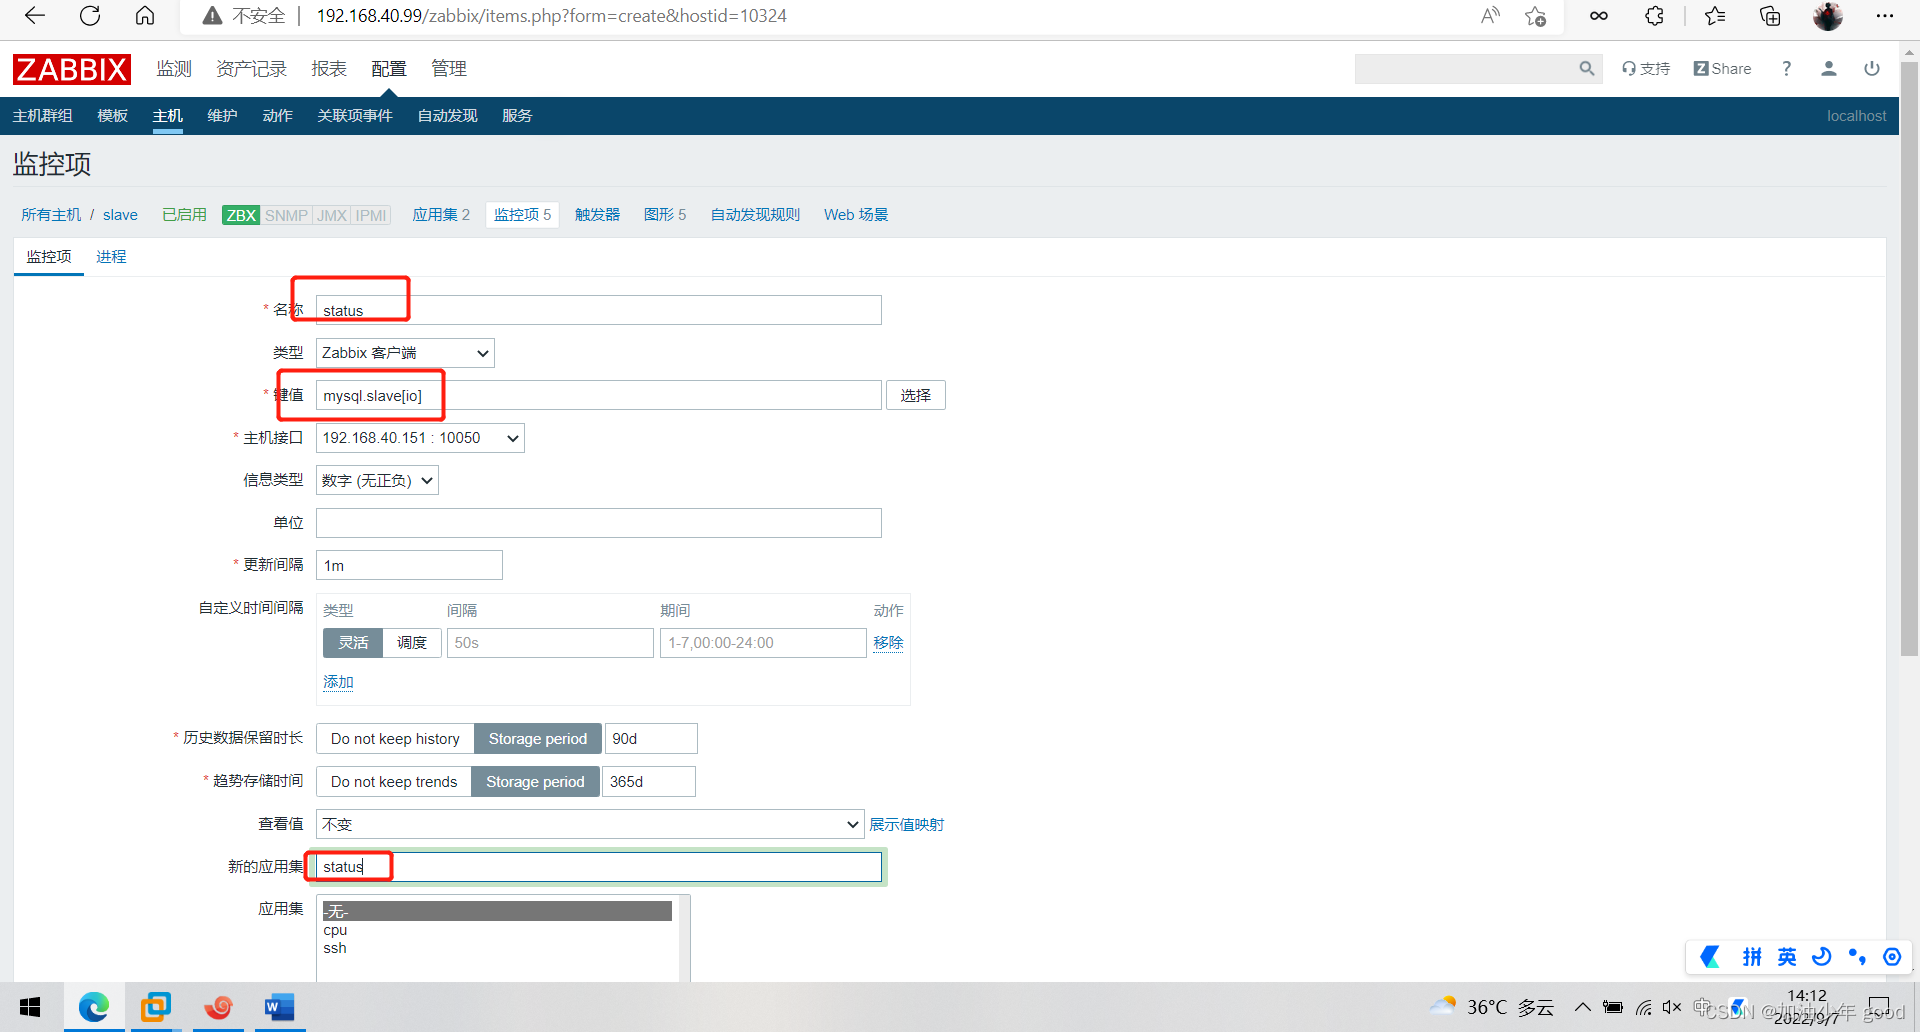Open 主机接口 192.168.40.151 dropdown

point(420,438)
